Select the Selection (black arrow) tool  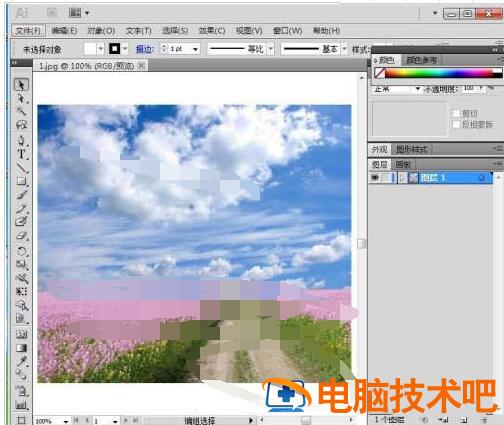coord(21,85)
